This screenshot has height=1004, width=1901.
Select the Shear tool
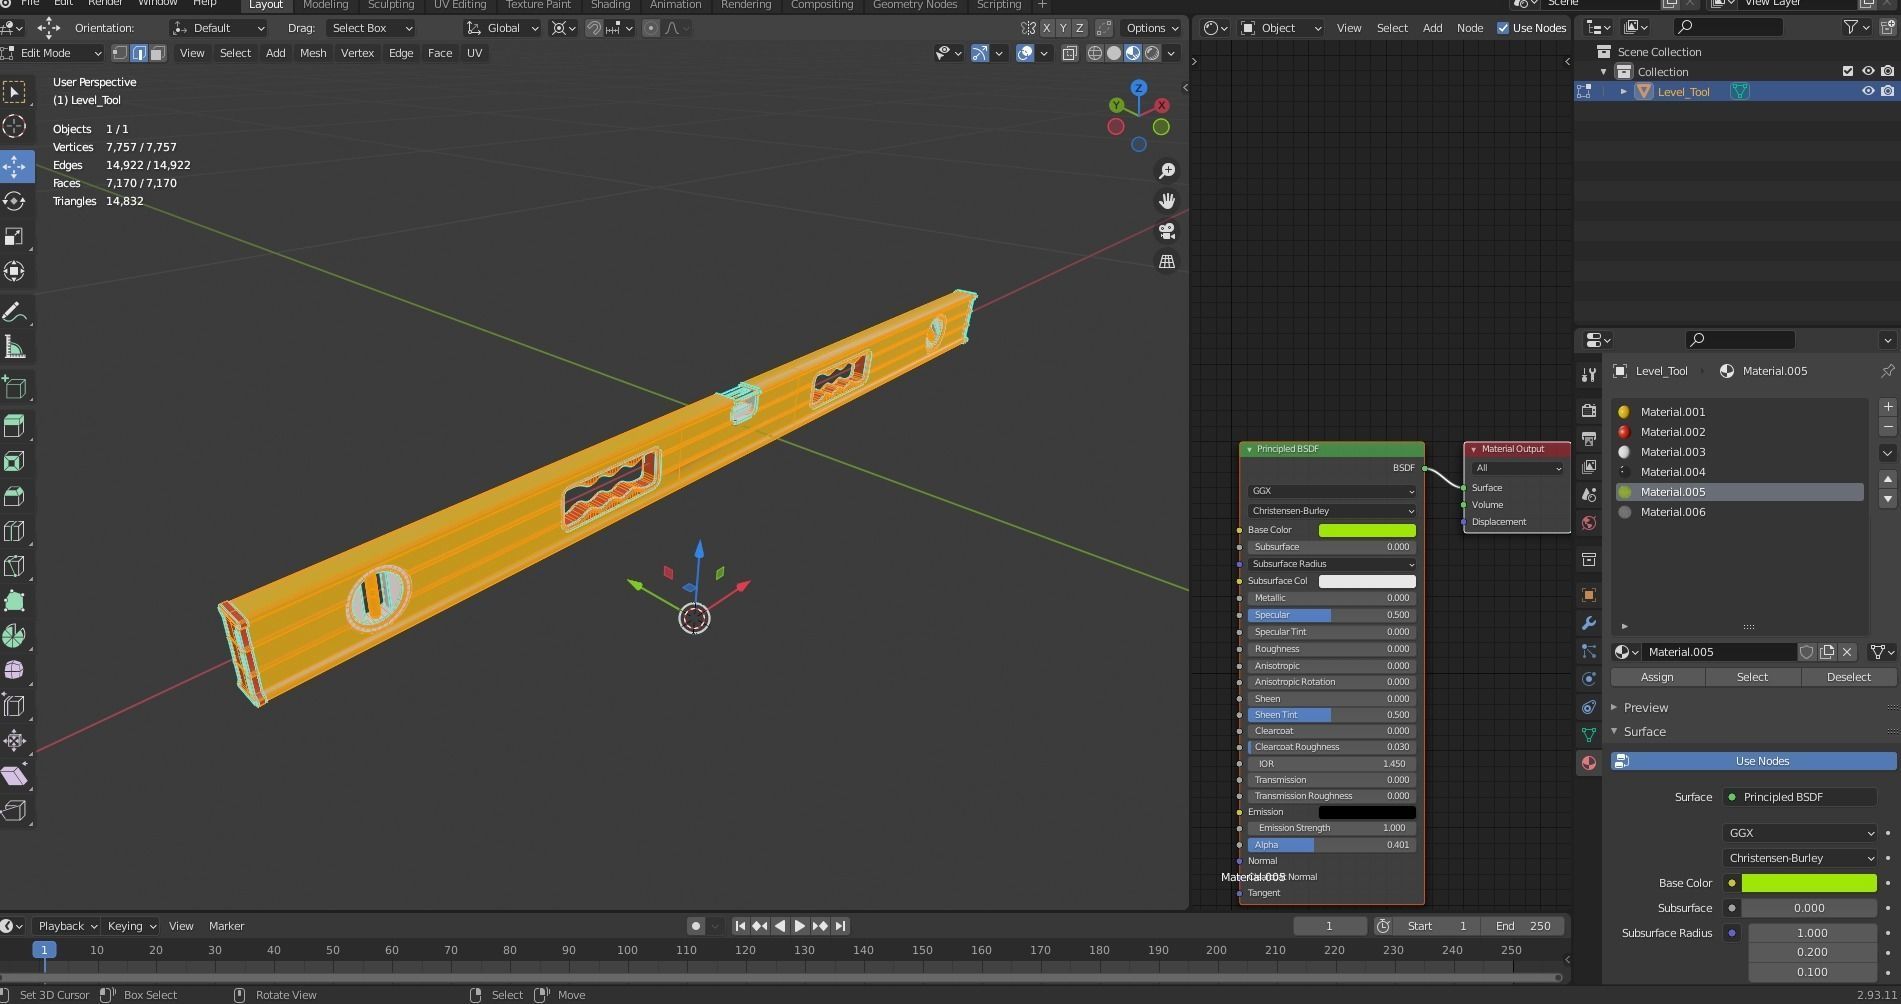(x=15, y=775)
